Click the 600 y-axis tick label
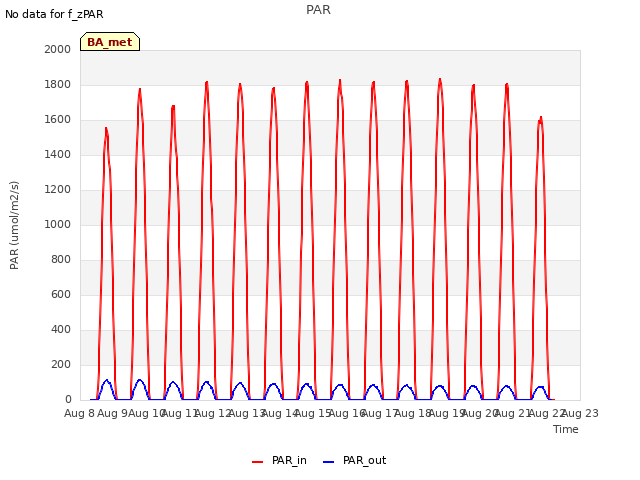Viewport: 640px width, 480px height. pos(61,294)
